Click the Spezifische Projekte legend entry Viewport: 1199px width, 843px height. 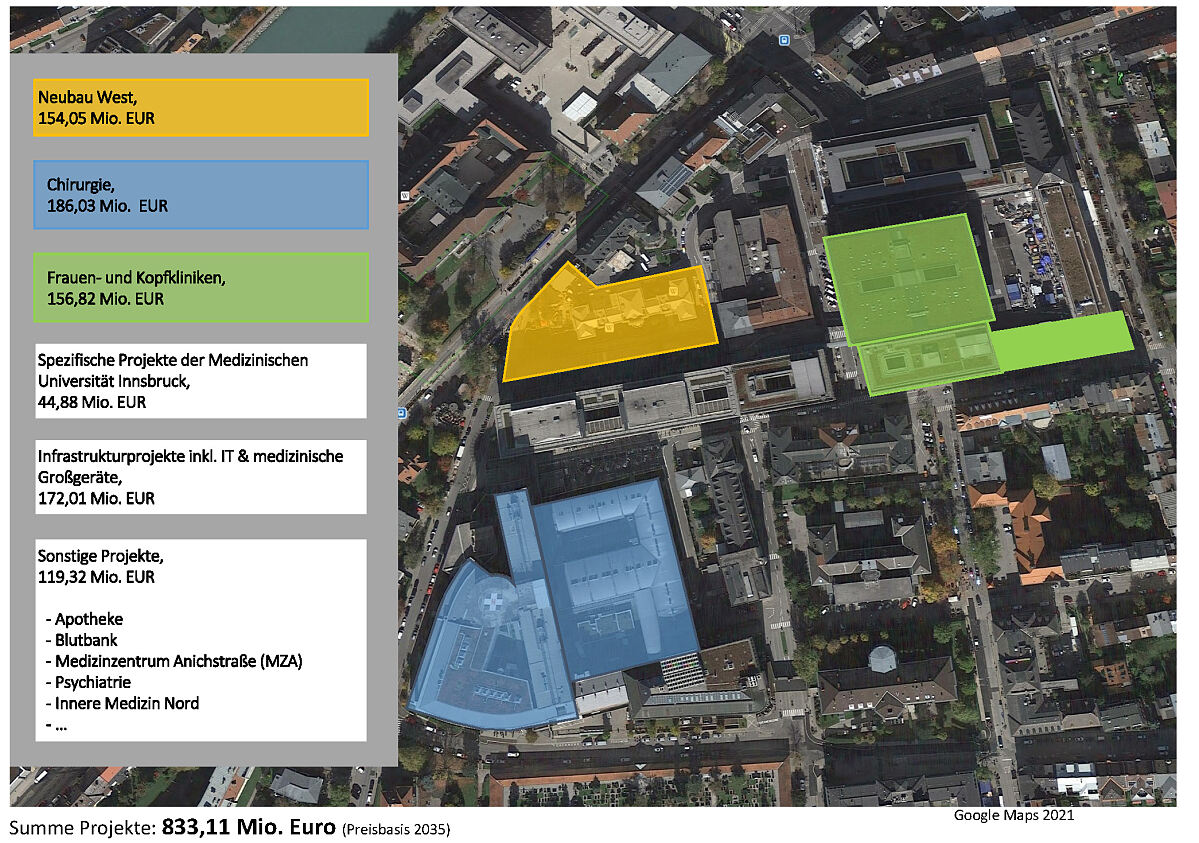click(201, 381)
